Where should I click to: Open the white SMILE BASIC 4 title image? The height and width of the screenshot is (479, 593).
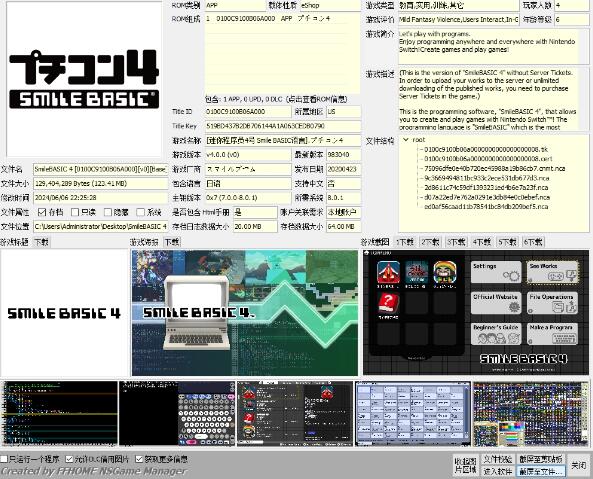click(65, 313)
